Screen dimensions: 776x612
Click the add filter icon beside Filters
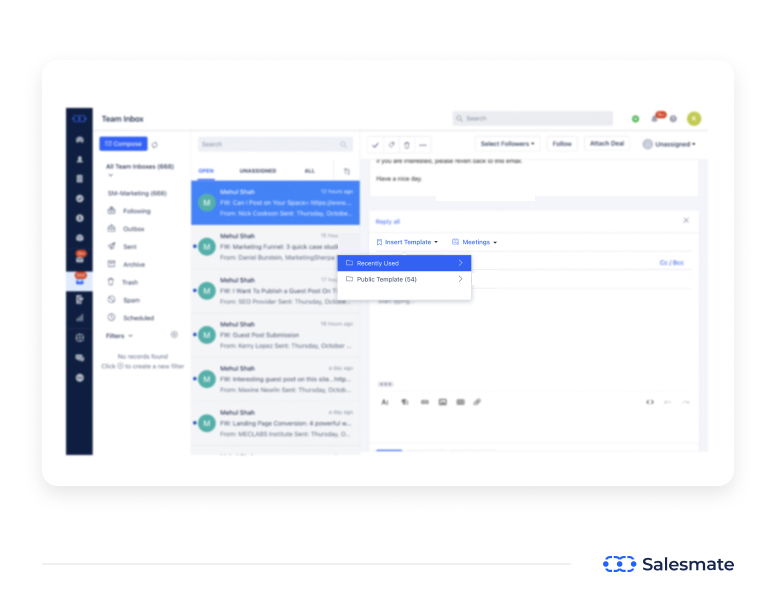(x=174, y=335)
